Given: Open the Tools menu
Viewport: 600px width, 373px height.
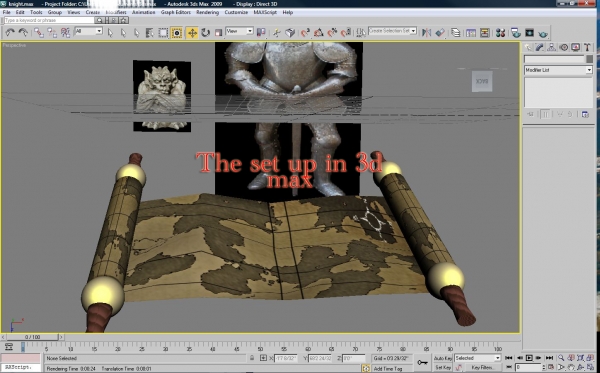Looking at the screenshot, I should 36,12.
